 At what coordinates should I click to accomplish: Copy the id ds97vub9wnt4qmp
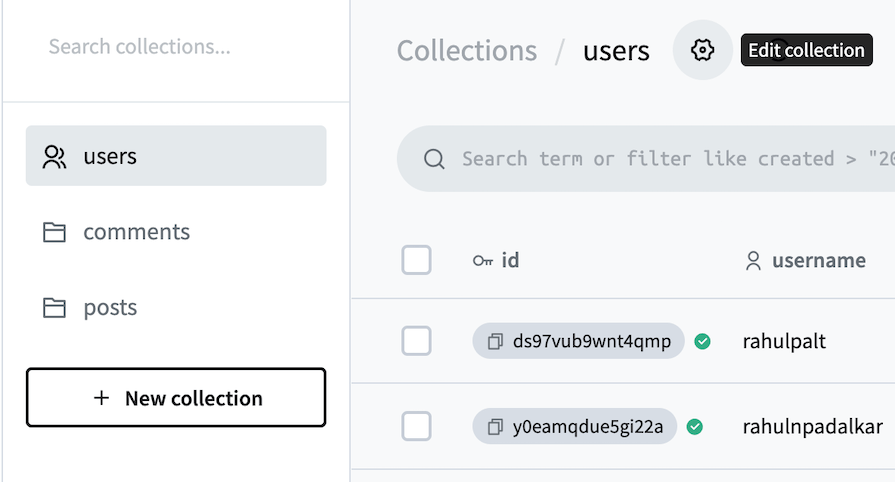(495, 342)
